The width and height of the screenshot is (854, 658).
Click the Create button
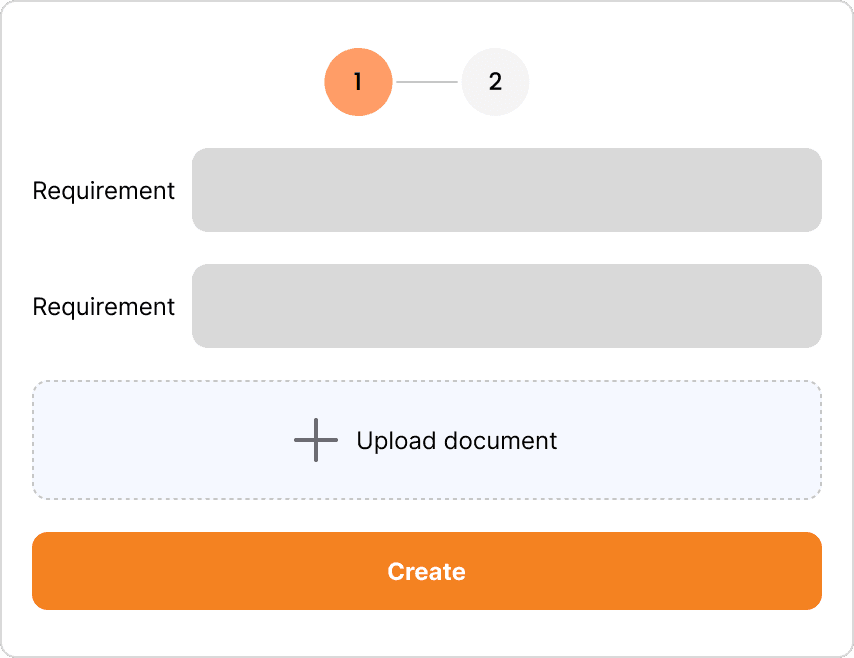coord(426,571)
